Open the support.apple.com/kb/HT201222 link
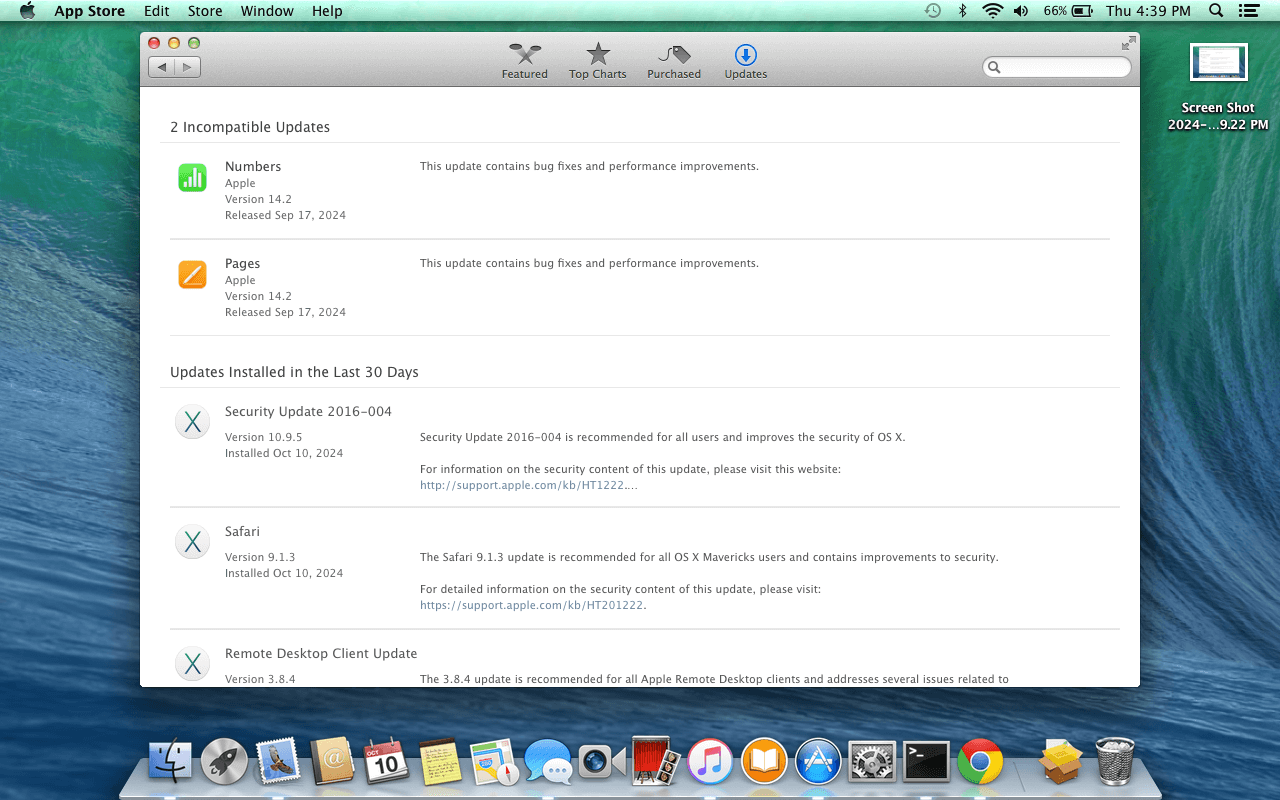Viewport: 1280px width, 800px height. pos(532,605)
